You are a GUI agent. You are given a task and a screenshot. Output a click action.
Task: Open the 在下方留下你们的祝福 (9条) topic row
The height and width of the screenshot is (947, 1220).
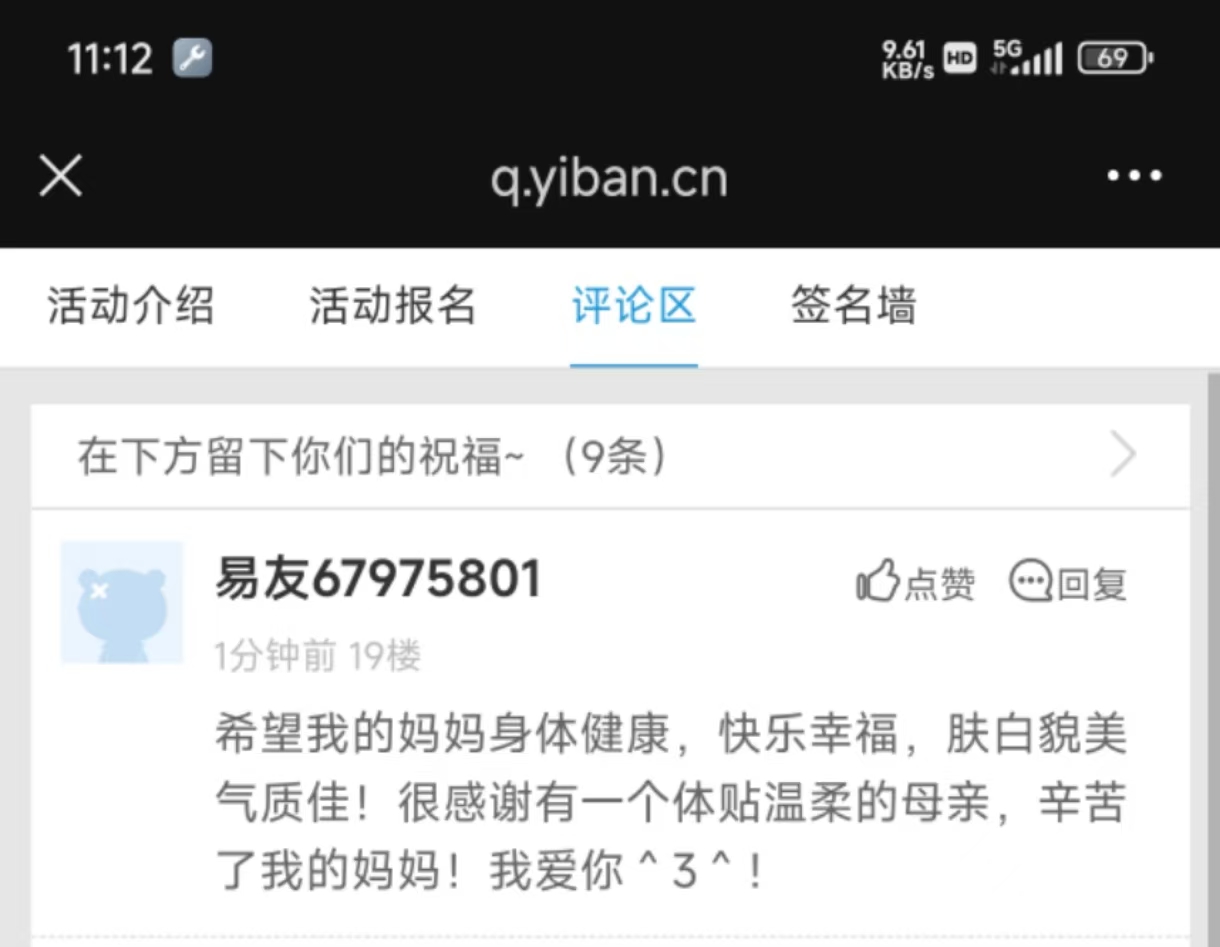pyautogui.click(x=610, y=457)
